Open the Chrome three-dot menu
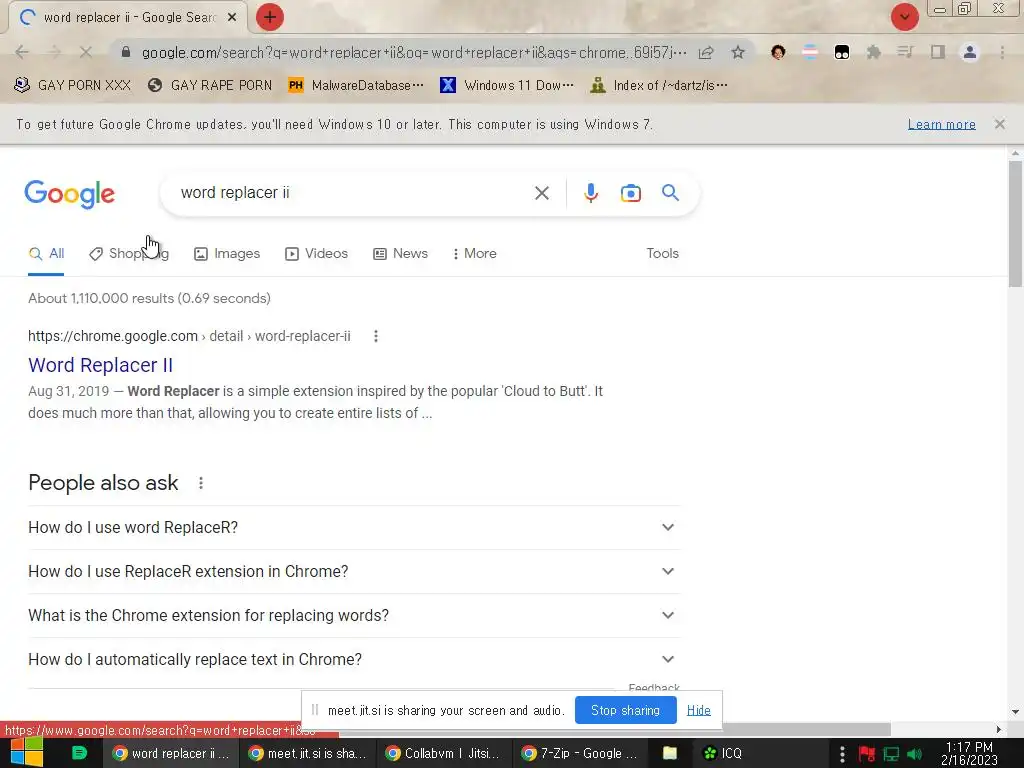 click(x=1002, y=52)
